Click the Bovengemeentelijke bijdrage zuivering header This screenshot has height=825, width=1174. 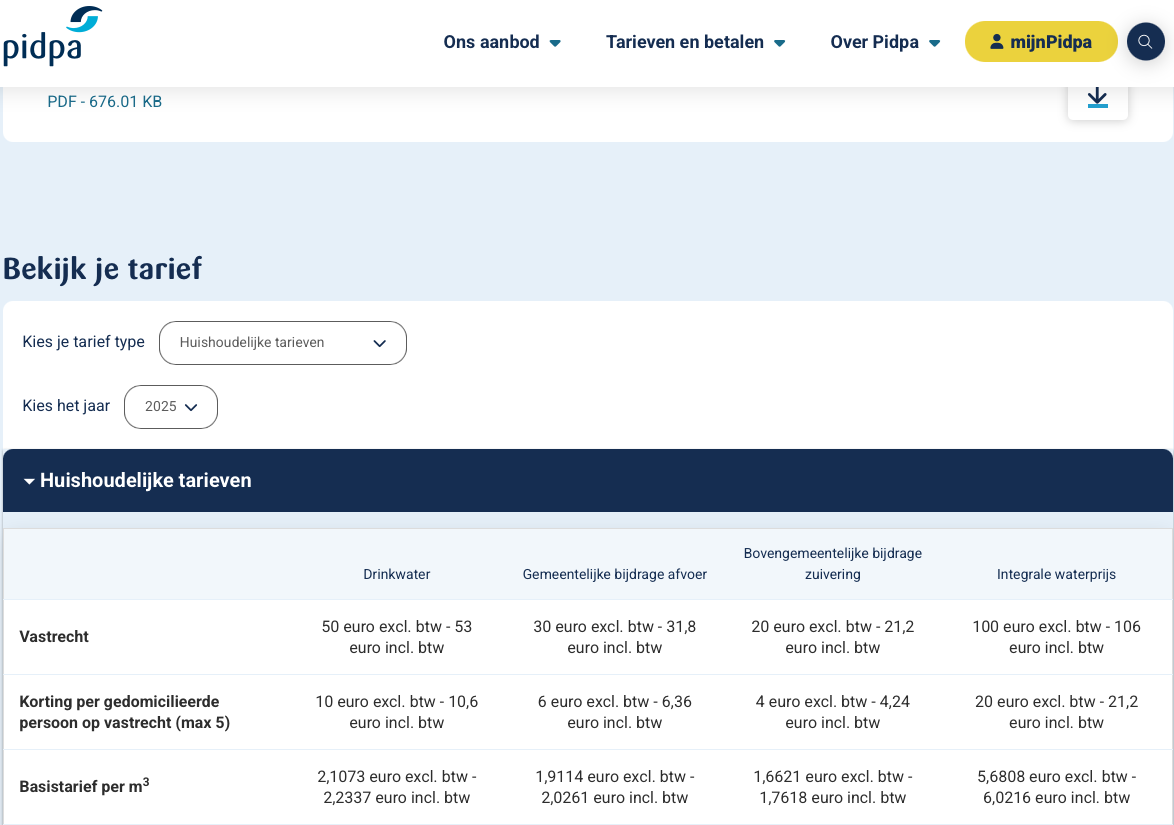[832, 563]
